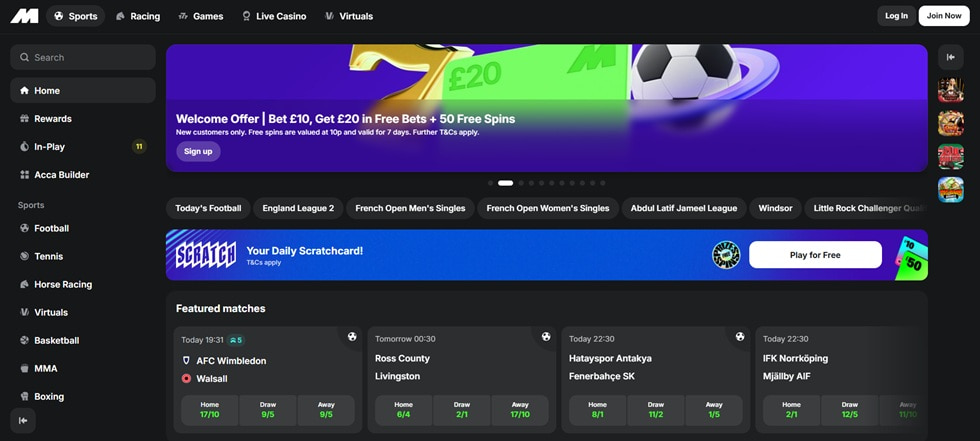Select Little Rock Challenger chip
Screen dimensions: 980x441
[x=866, y=208]
